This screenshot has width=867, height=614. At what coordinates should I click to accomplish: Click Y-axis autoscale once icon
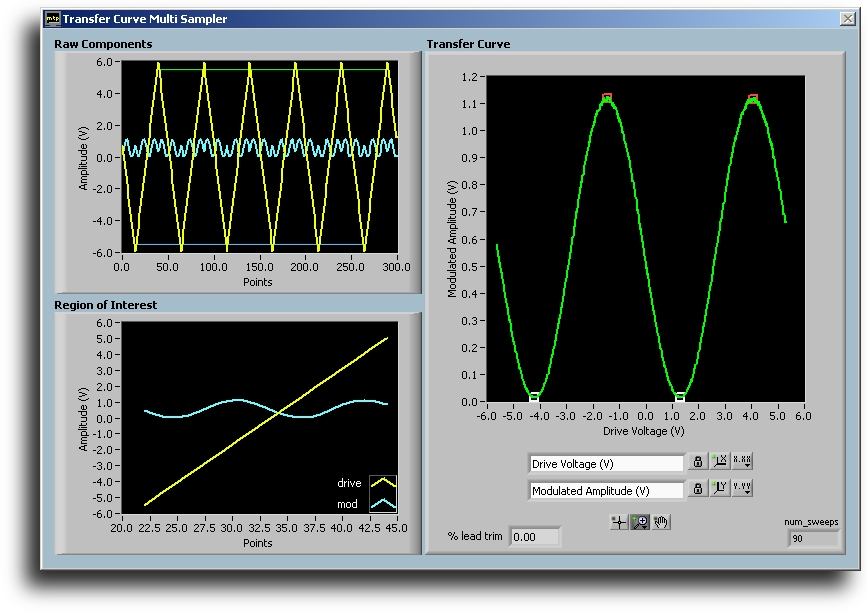(x=719, y=489)
